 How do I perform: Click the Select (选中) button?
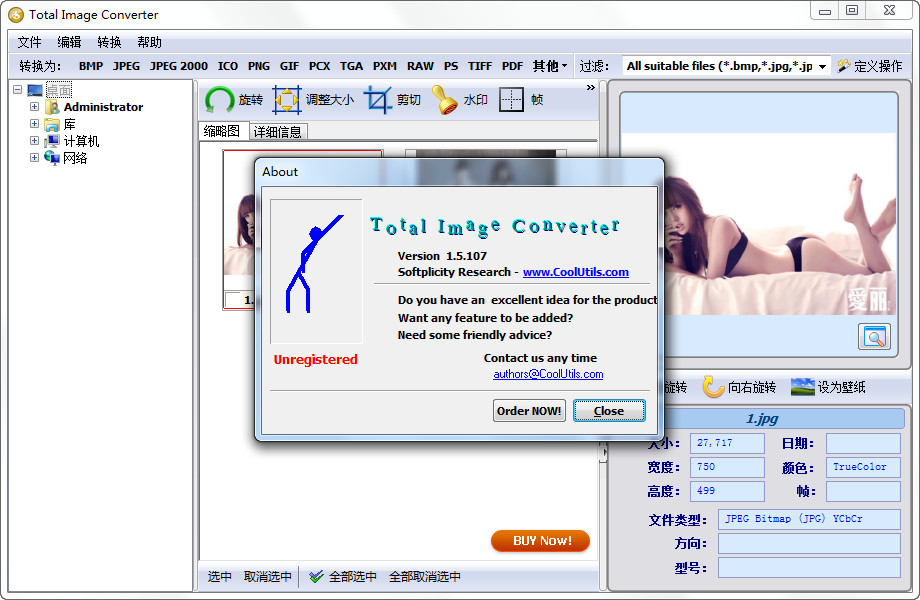click(219, 577)
